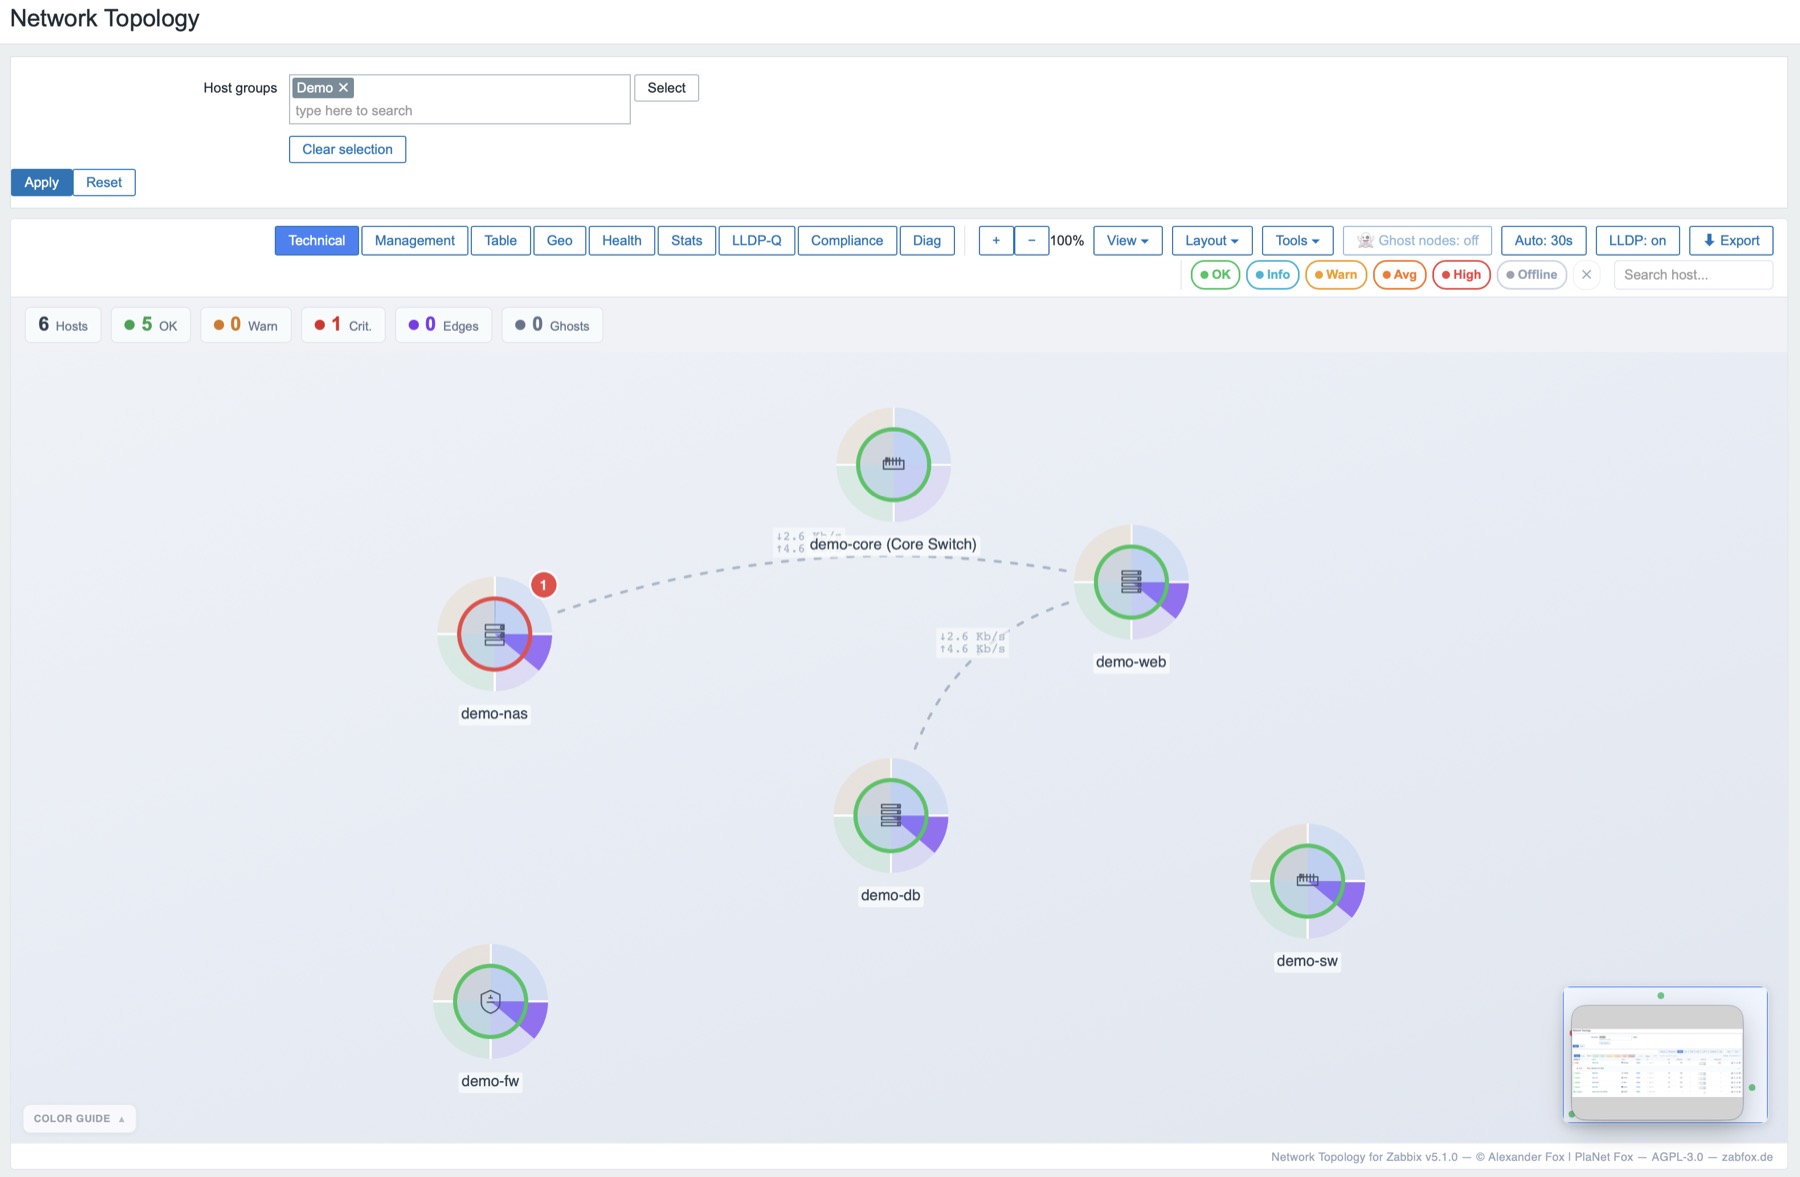Viewport: 1800px width, 1177px height.
Task: Open the Stats tab
Action: coord(686,241)
